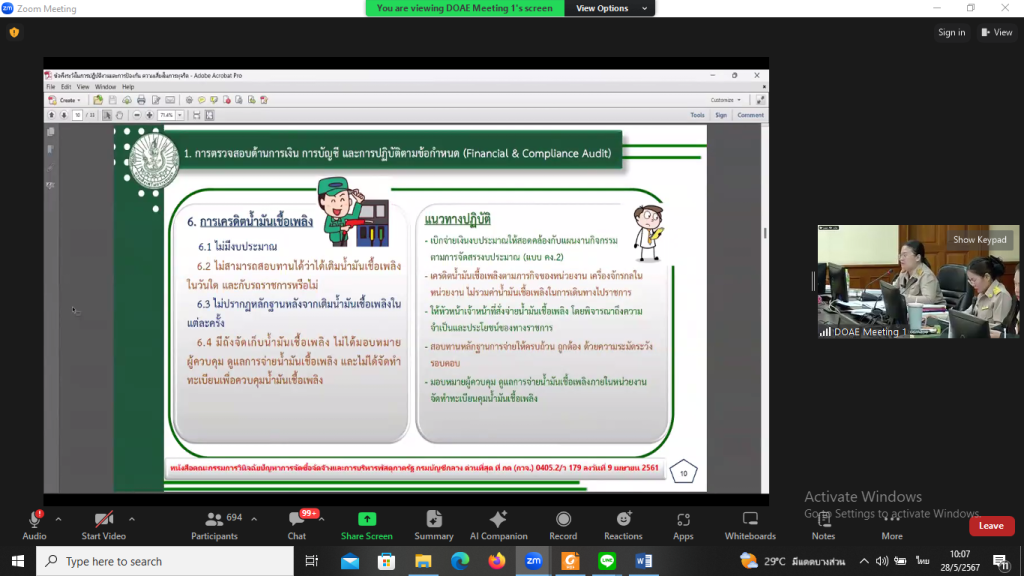1024x576 pixels.
Task: Open Microsoft Word from the taskbar
Action: (x=643, y=561)
